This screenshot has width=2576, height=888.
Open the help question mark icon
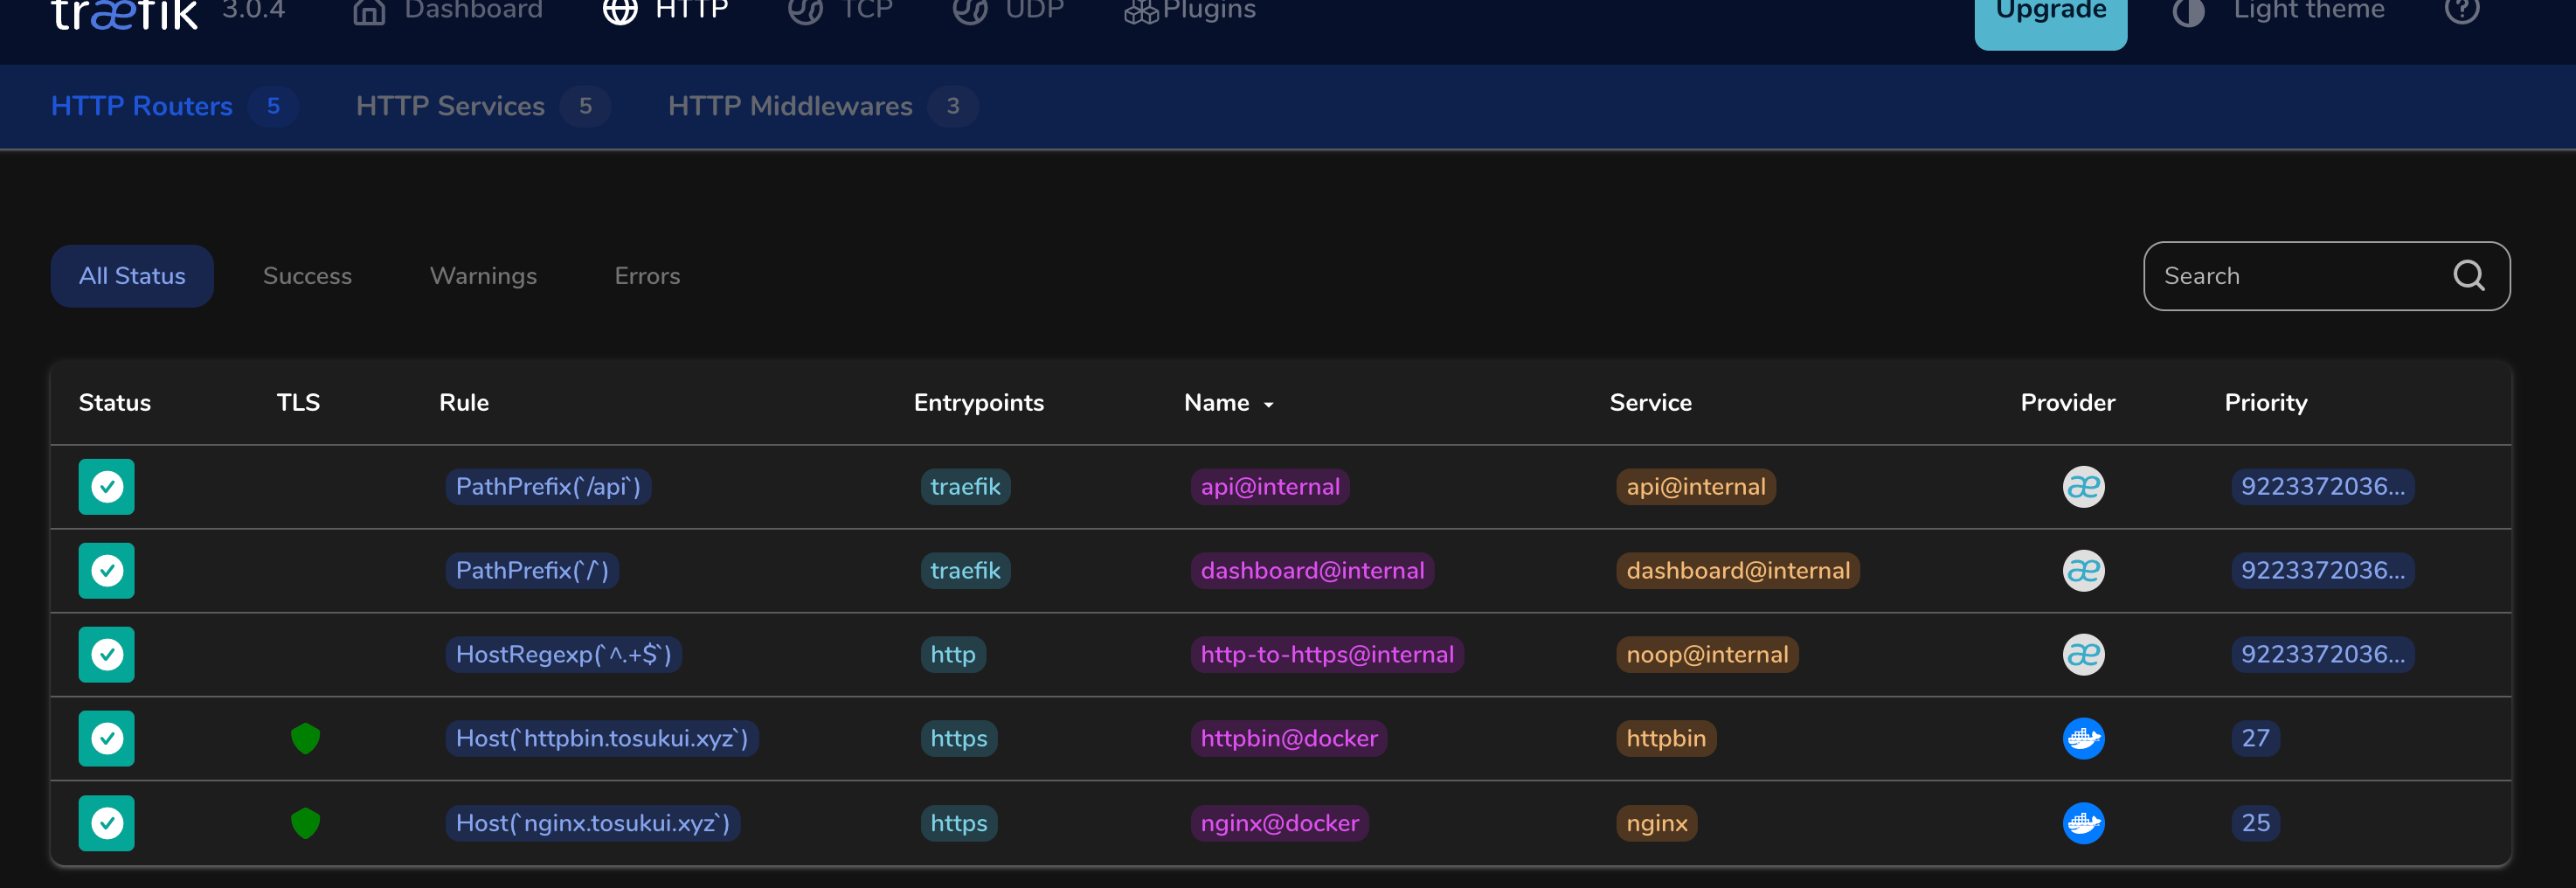pos(2462,10)
